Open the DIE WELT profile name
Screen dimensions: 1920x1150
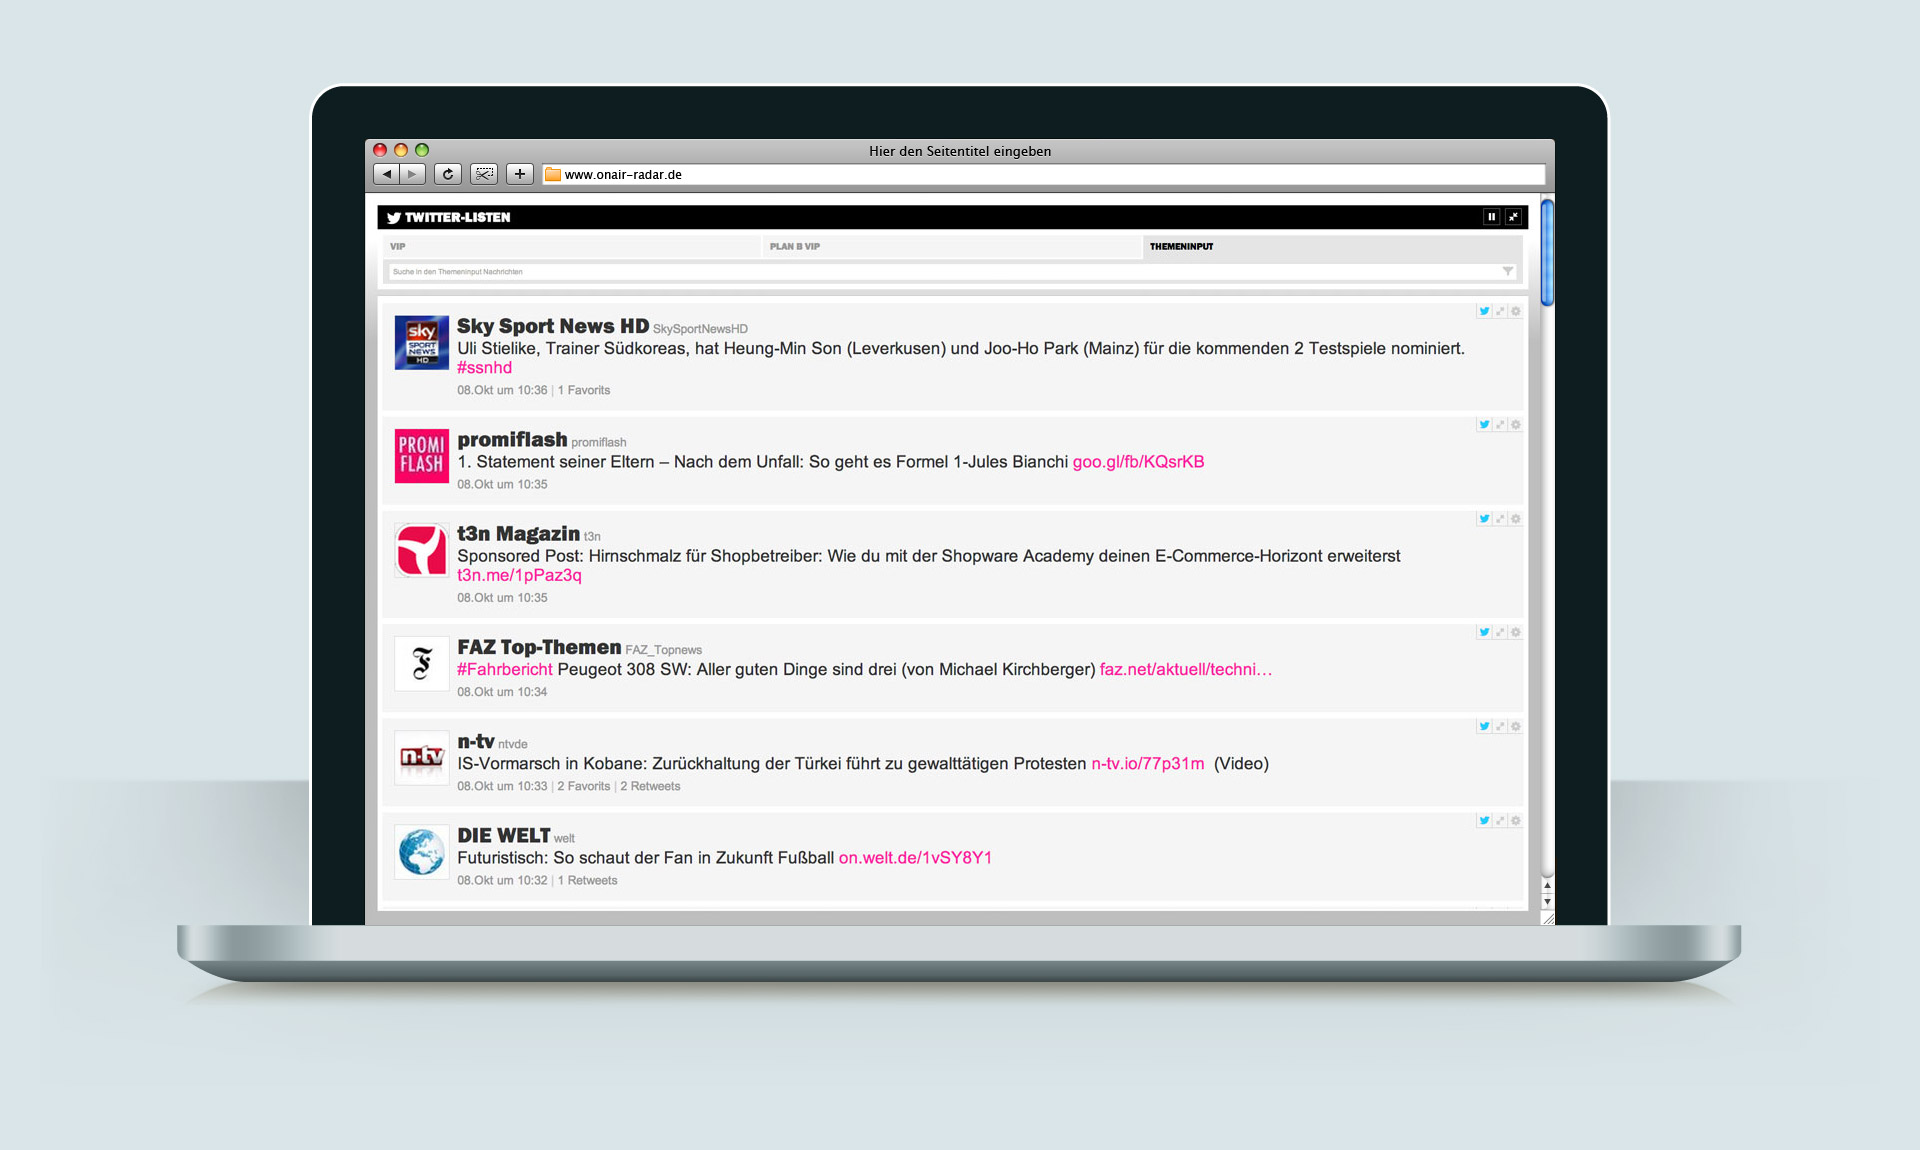point(504,836)
